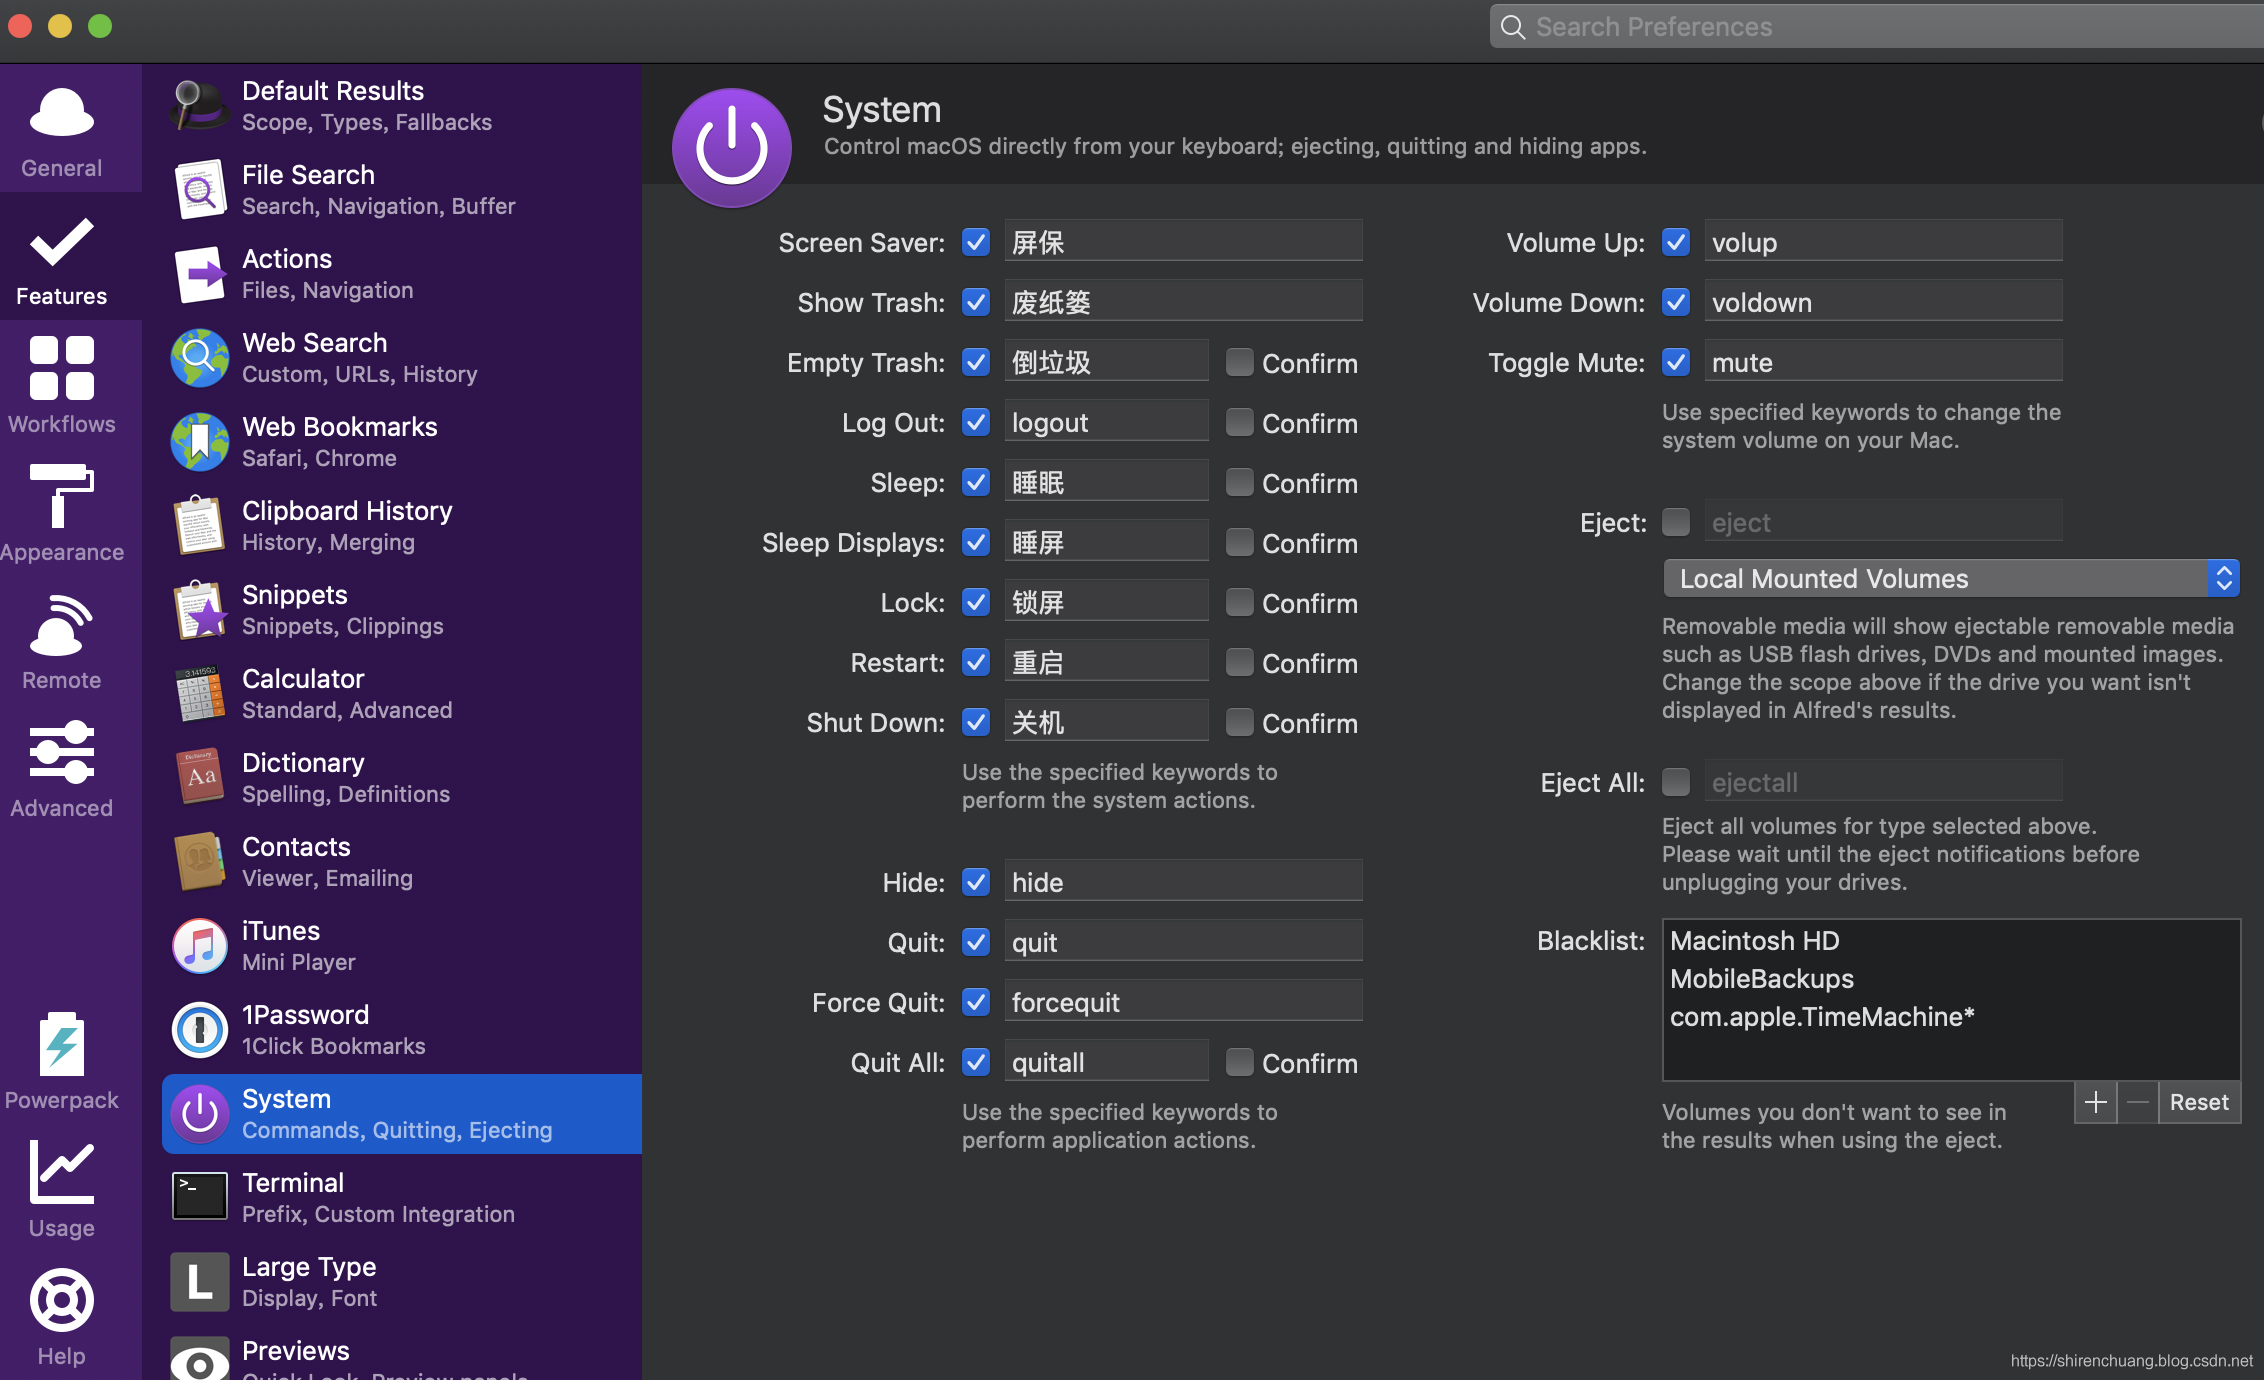Open the Local Mounted Volumes dropdown

click(1951, 578)
